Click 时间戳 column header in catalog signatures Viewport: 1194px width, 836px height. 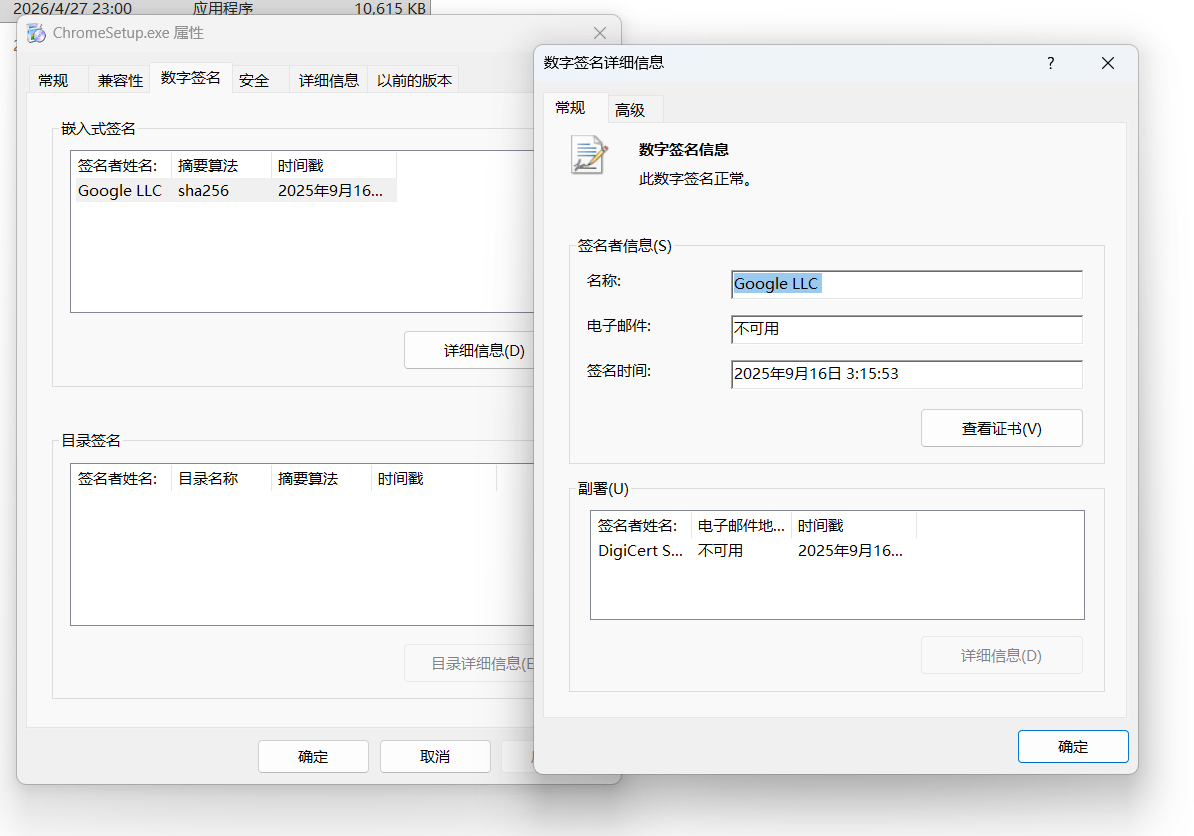click(x=433, y=478)
